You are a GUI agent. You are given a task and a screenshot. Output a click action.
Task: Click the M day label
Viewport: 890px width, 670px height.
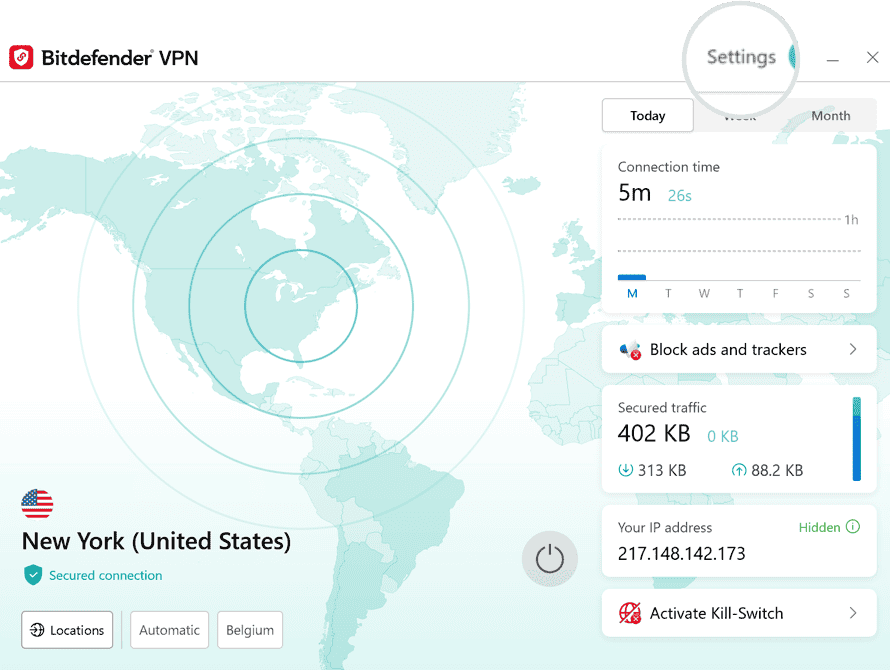[x=632, y=294]
